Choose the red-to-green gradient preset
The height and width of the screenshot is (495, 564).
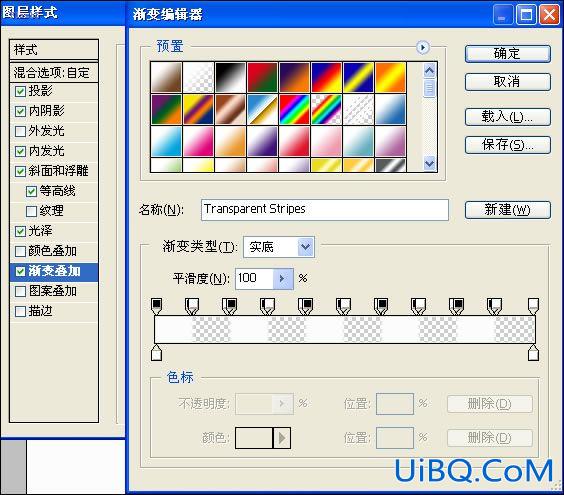click(262, 77)
